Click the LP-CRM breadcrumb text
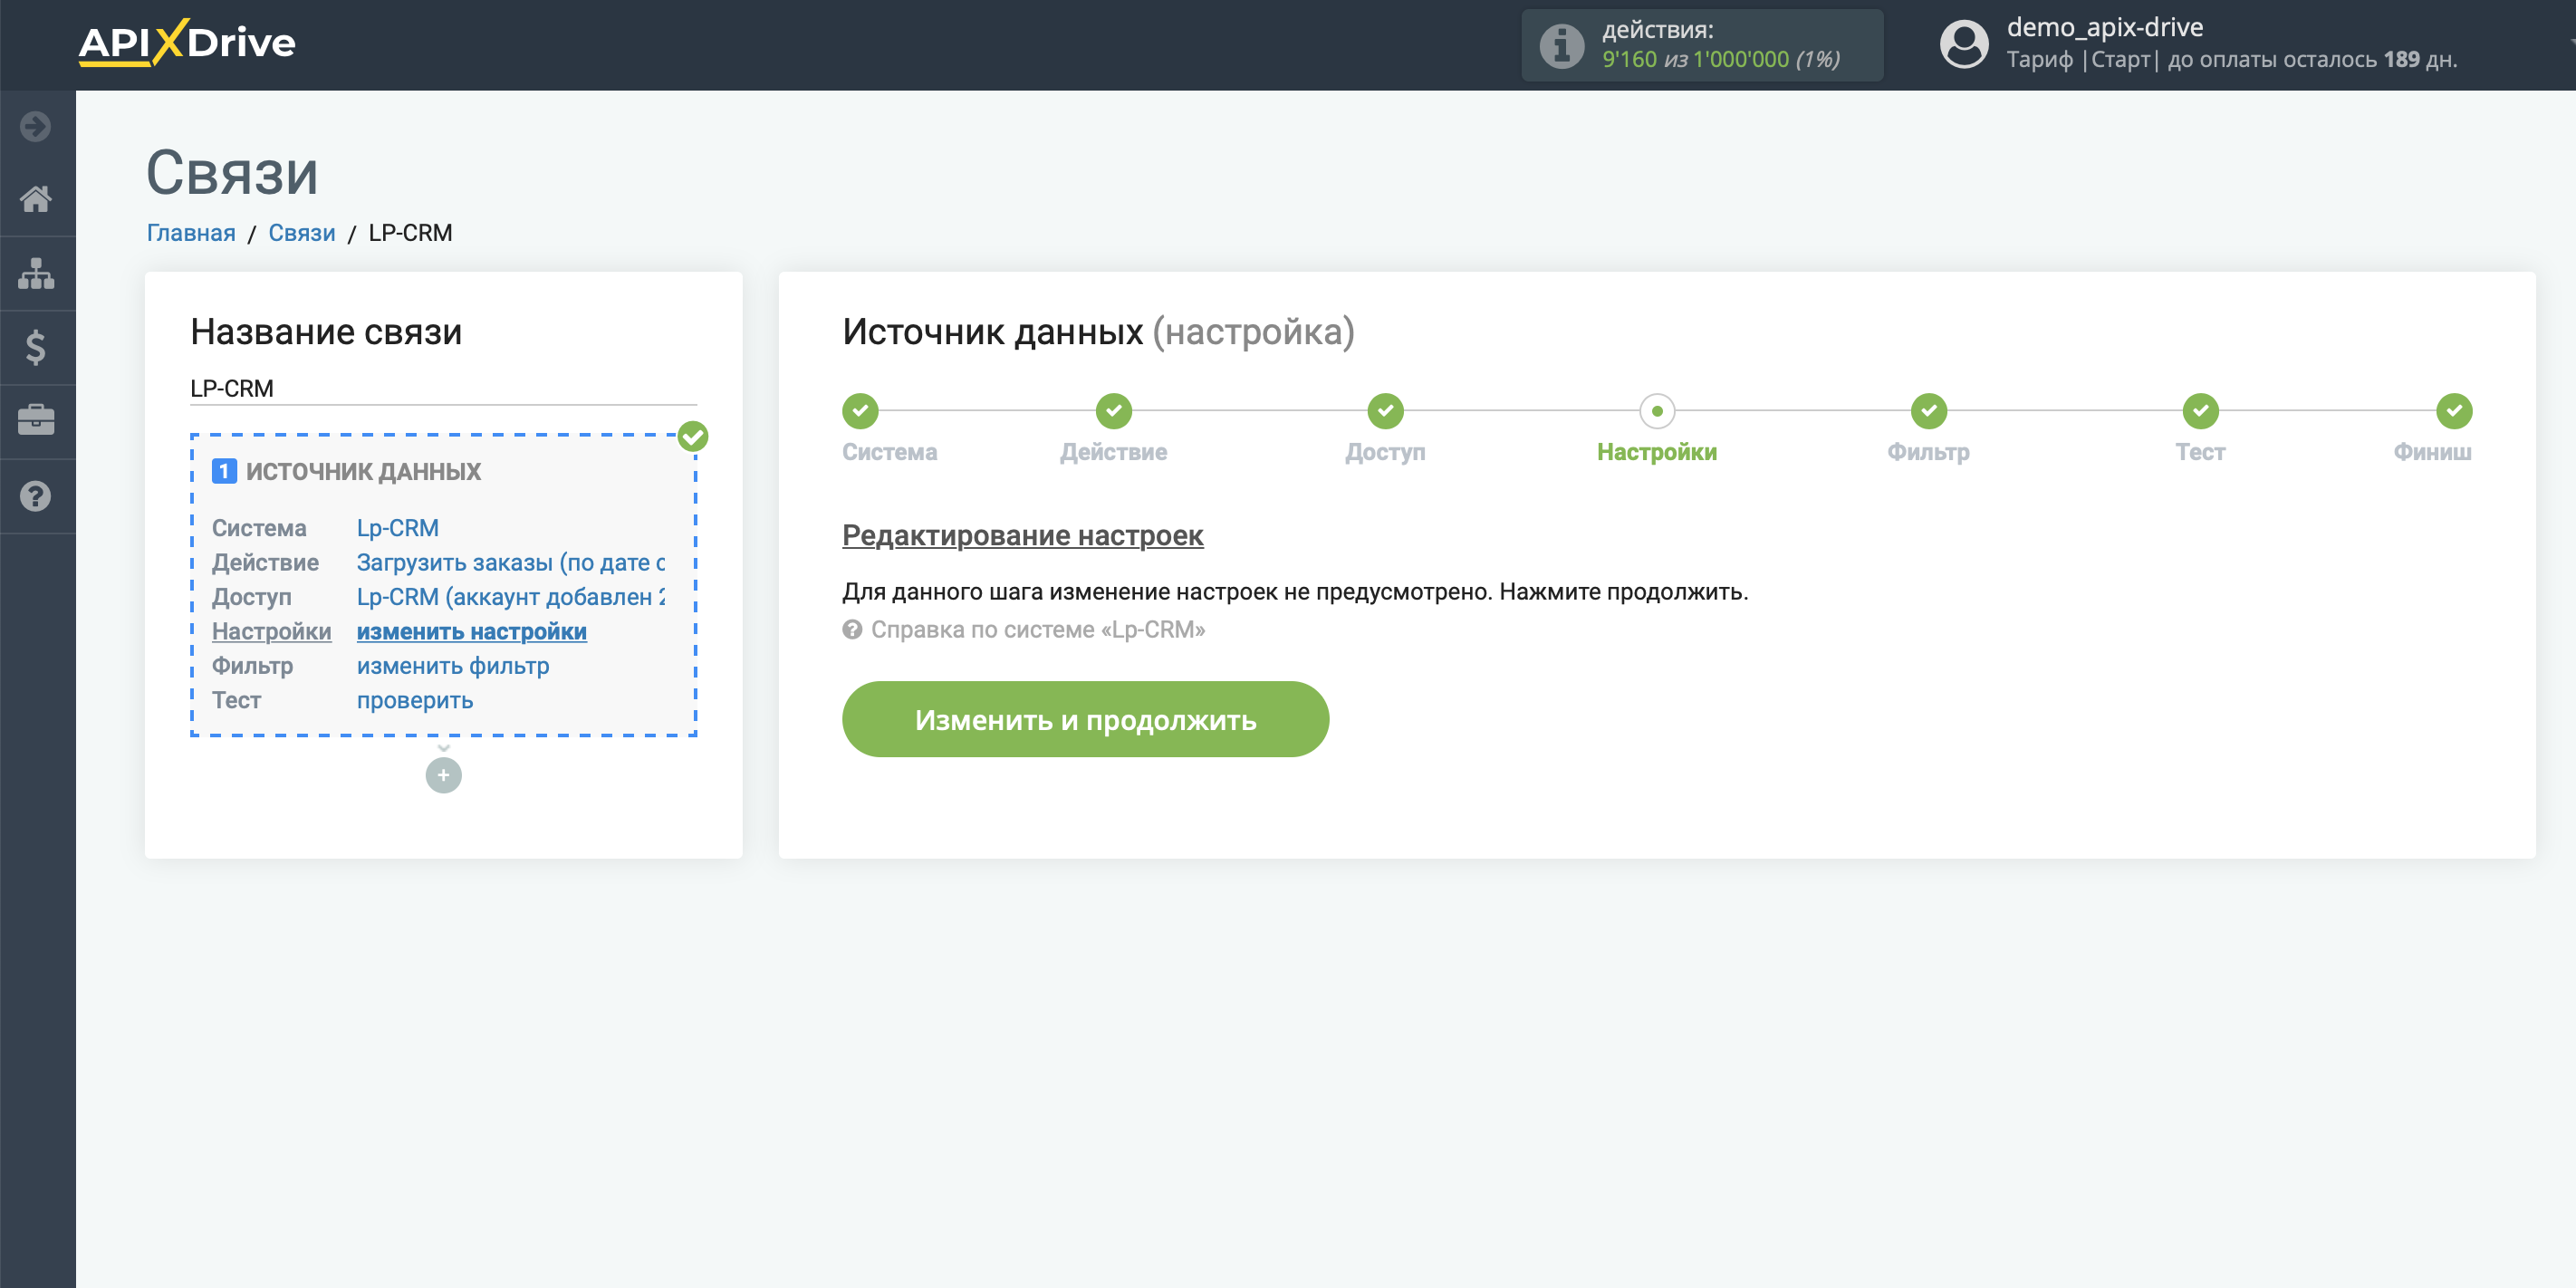 (410, 233)
